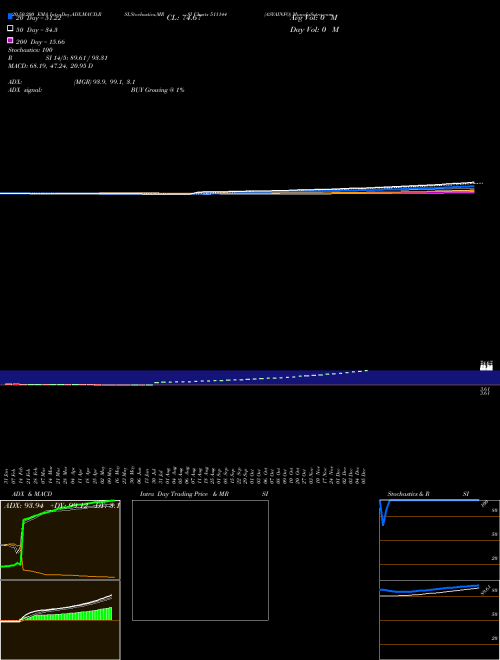Image resolution: width=500 pixels, height=660 pixels.
Task: Open the MACD histogram chart thumbnail
Action: (60, 620)
